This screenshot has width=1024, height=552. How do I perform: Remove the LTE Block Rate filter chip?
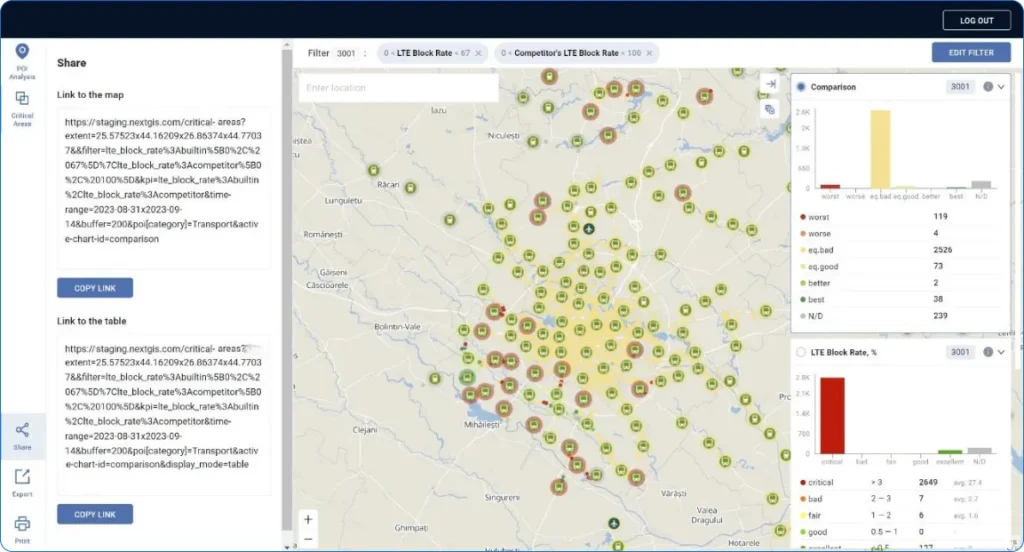[x=478, y=53]
